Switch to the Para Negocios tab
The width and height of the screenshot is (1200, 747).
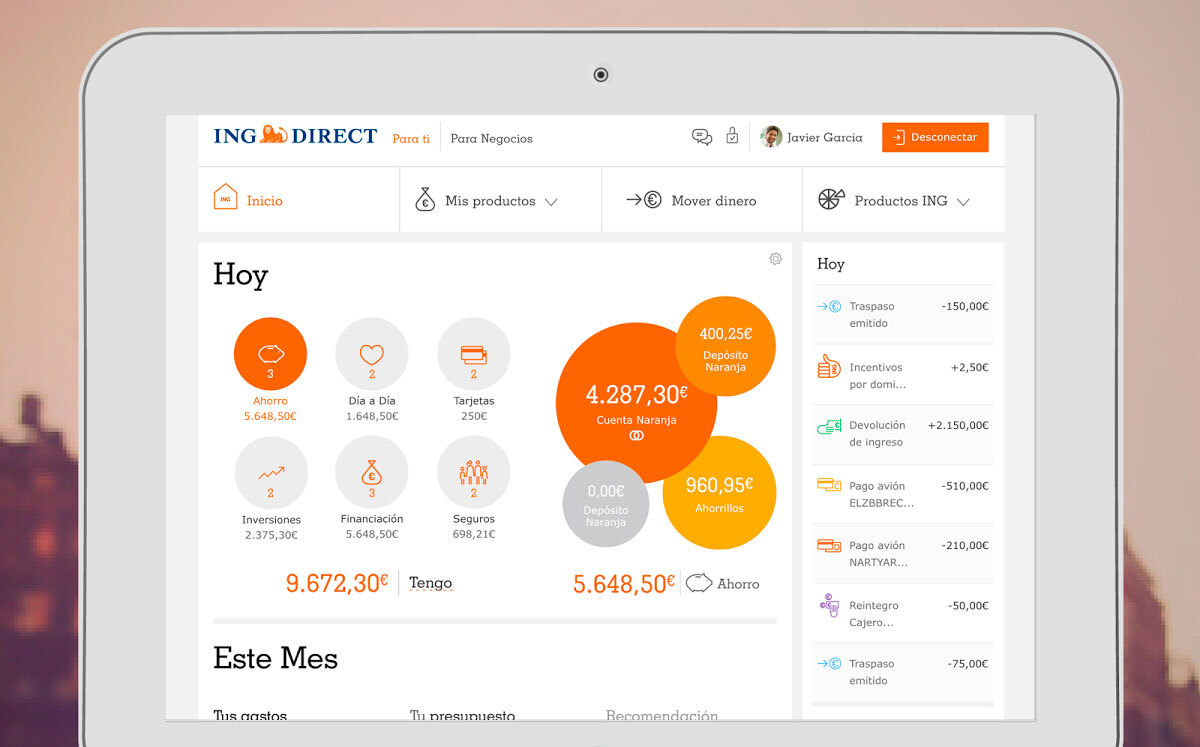[x=491, y=139]
